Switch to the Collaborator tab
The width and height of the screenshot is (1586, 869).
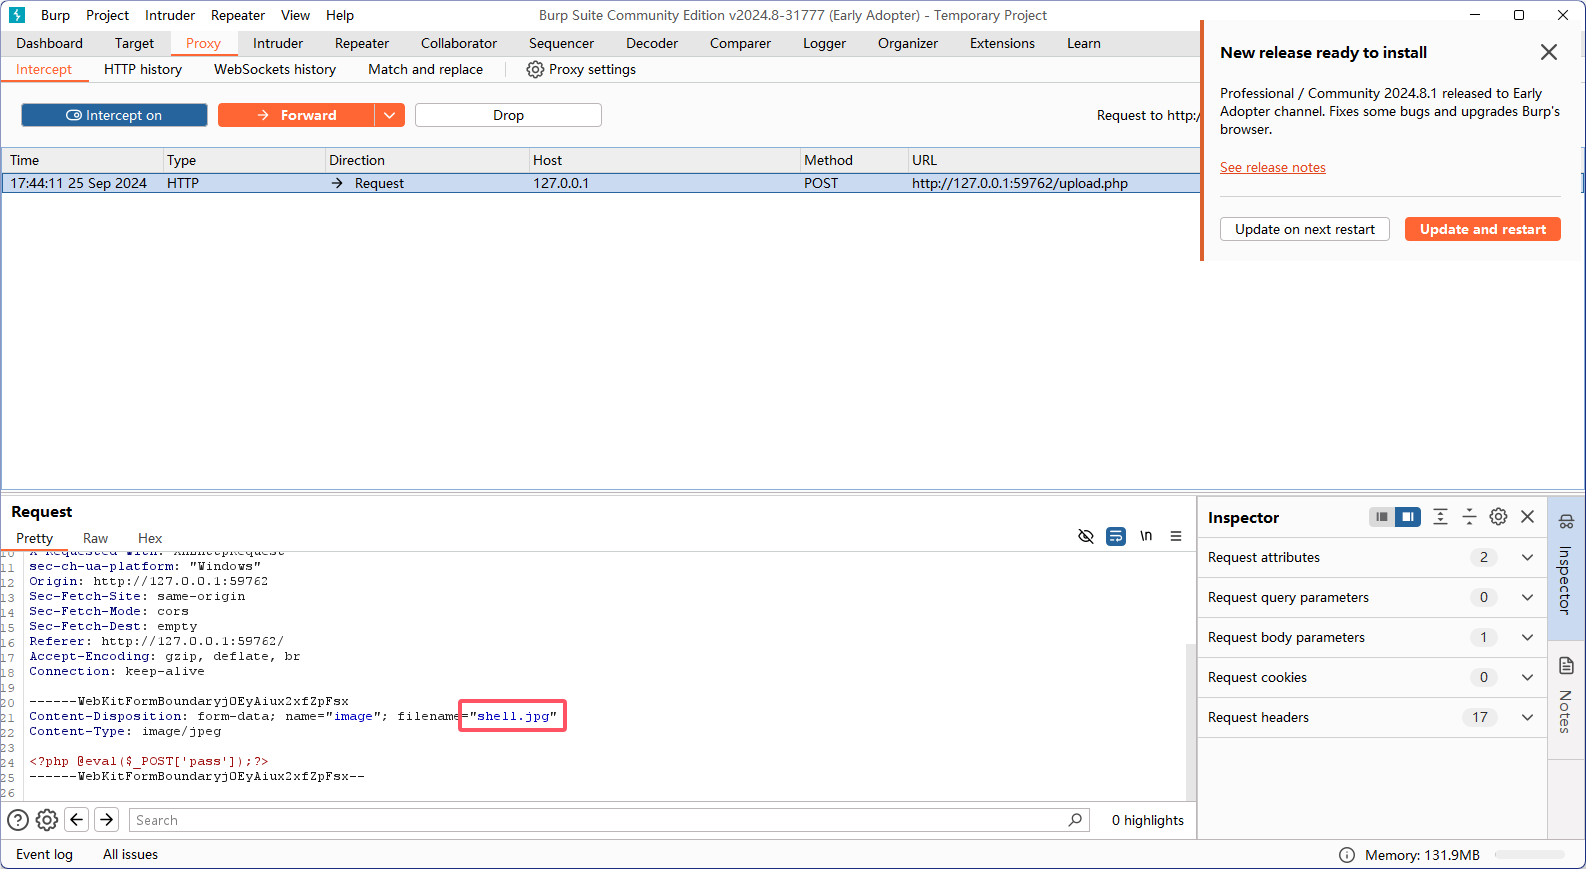[x=458, y=43]
